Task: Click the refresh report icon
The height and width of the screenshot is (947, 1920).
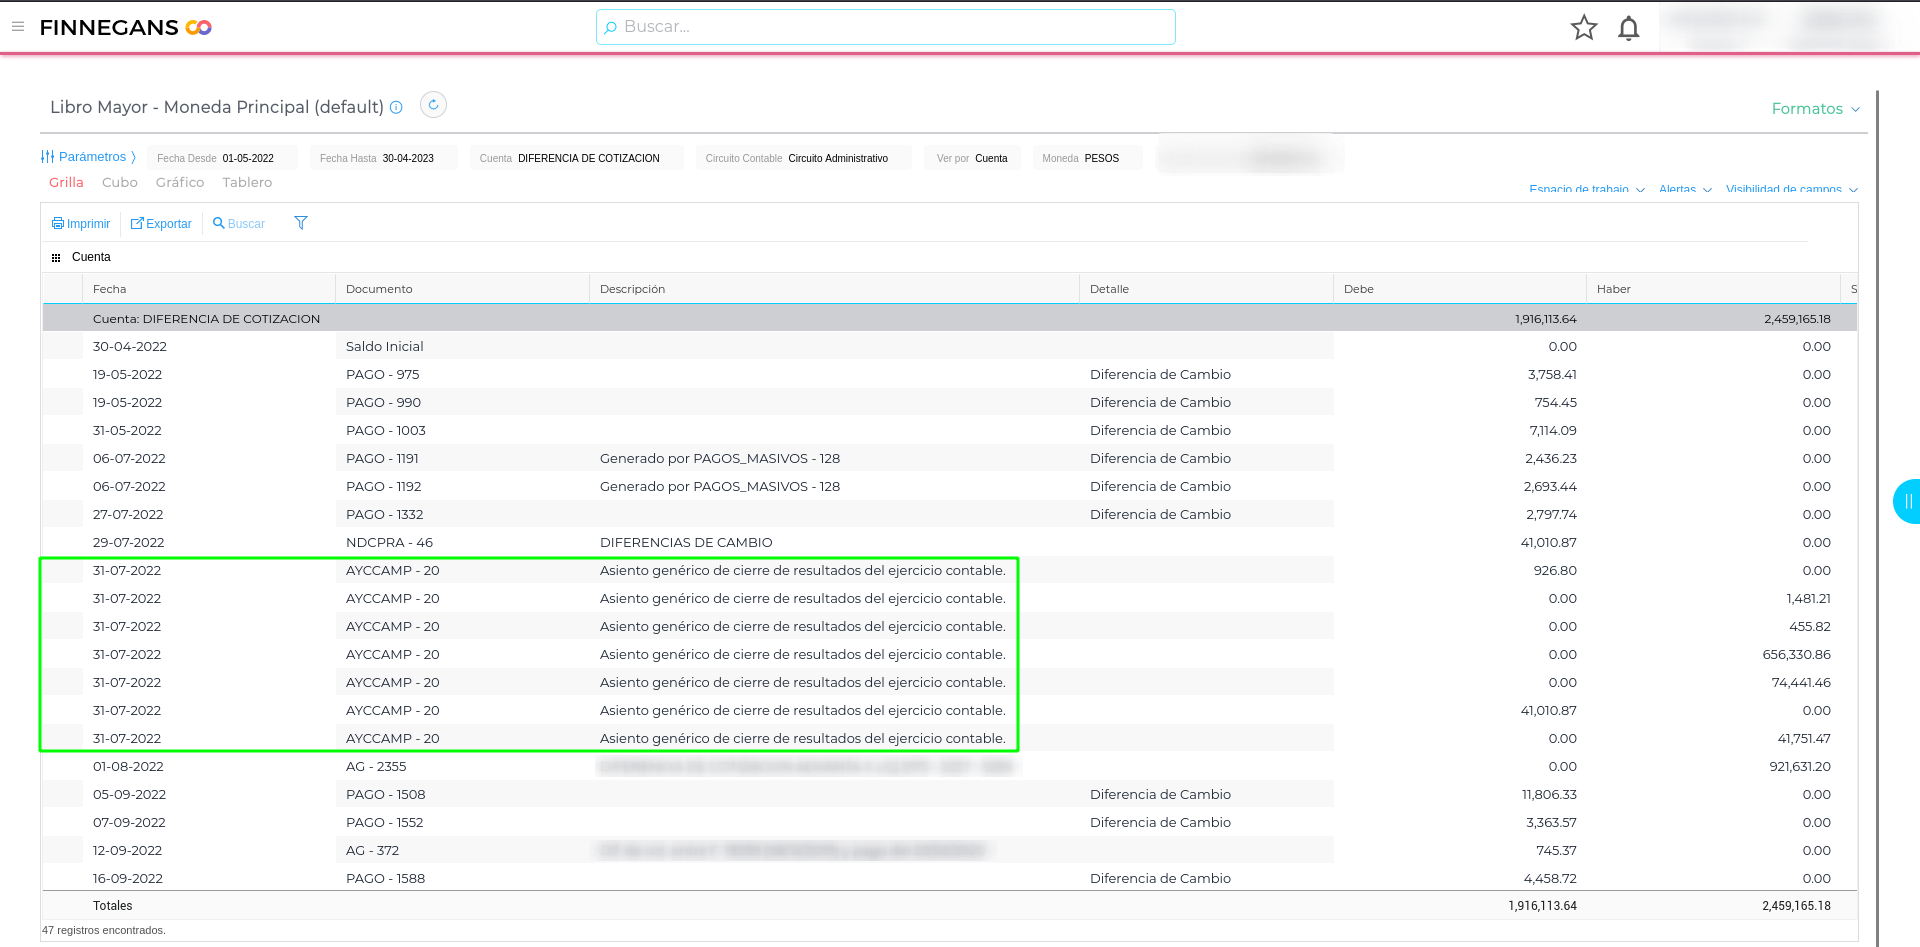Action: (x=433, y=105)
